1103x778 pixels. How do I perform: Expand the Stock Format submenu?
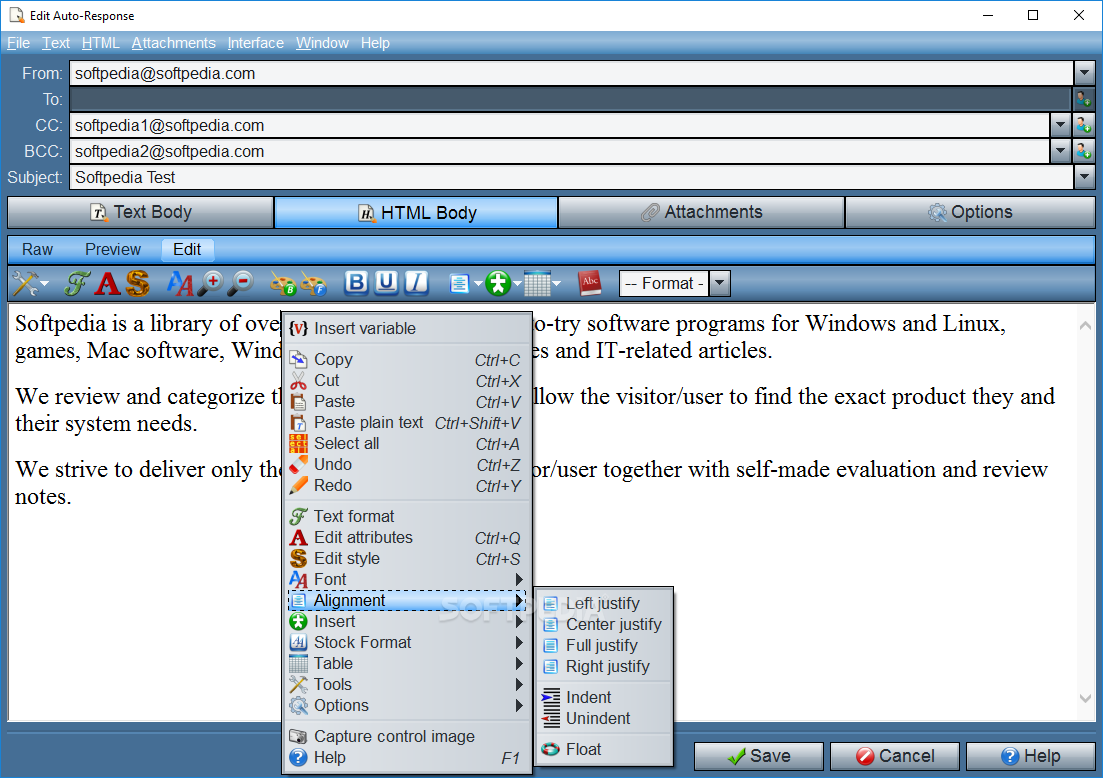click(x=407, y=643)
